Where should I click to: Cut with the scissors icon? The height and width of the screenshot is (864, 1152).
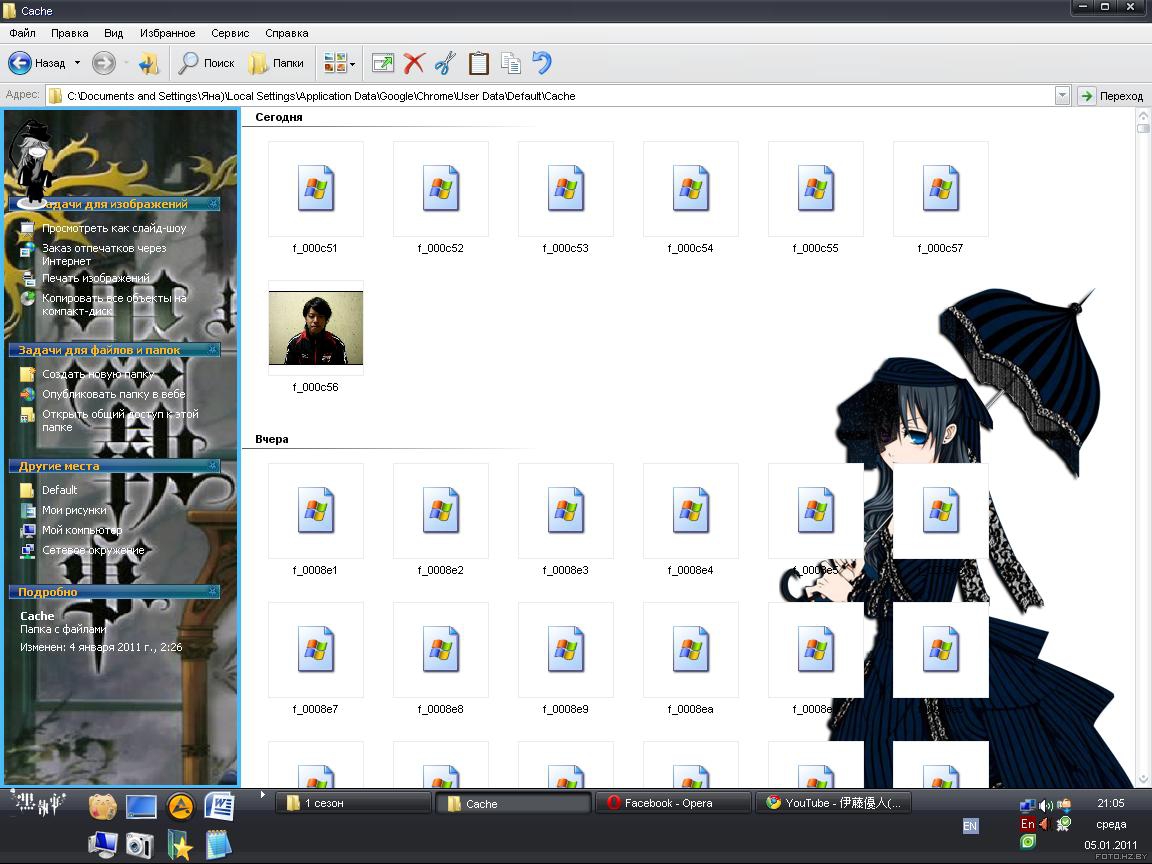[445, 63]
